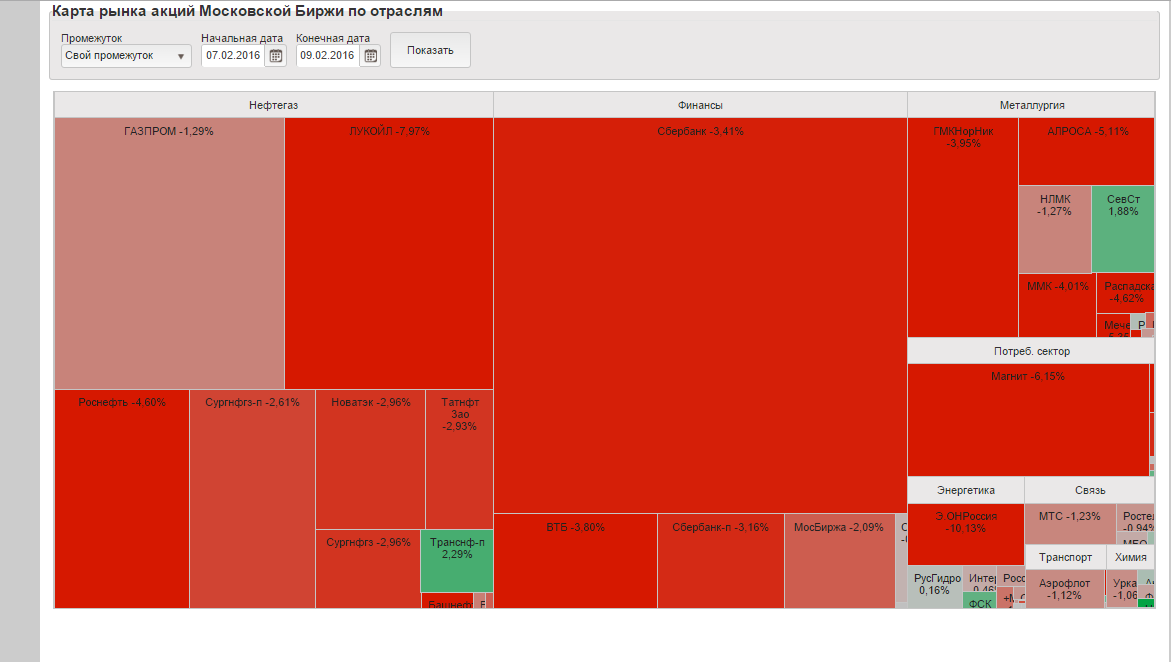Click the Татнфт 3ао -2,93% tile

(x=459, y=460)
